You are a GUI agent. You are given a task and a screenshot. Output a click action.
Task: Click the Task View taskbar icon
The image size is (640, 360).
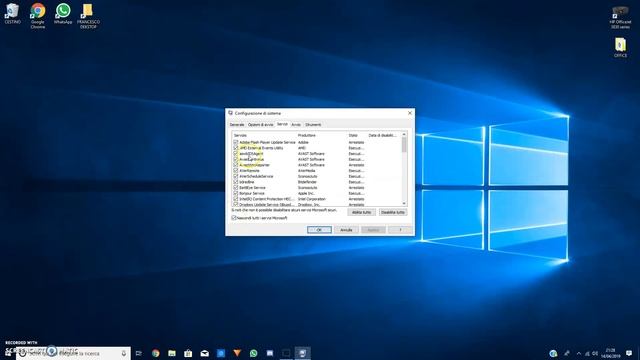139,353
